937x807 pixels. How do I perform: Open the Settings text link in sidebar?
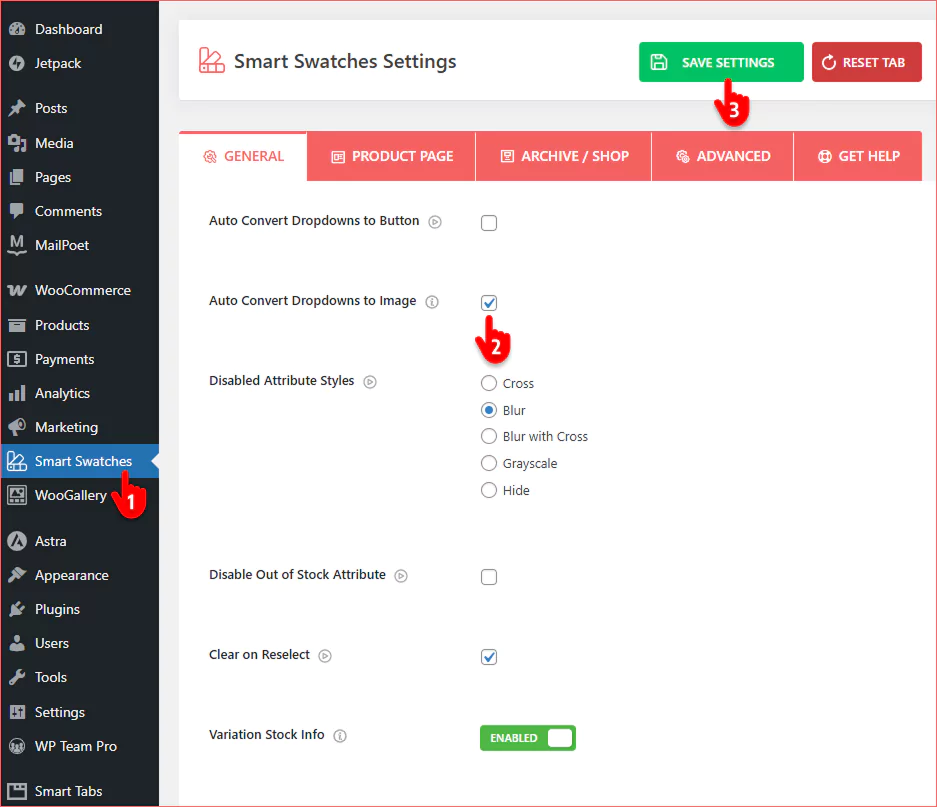point(60,712)
